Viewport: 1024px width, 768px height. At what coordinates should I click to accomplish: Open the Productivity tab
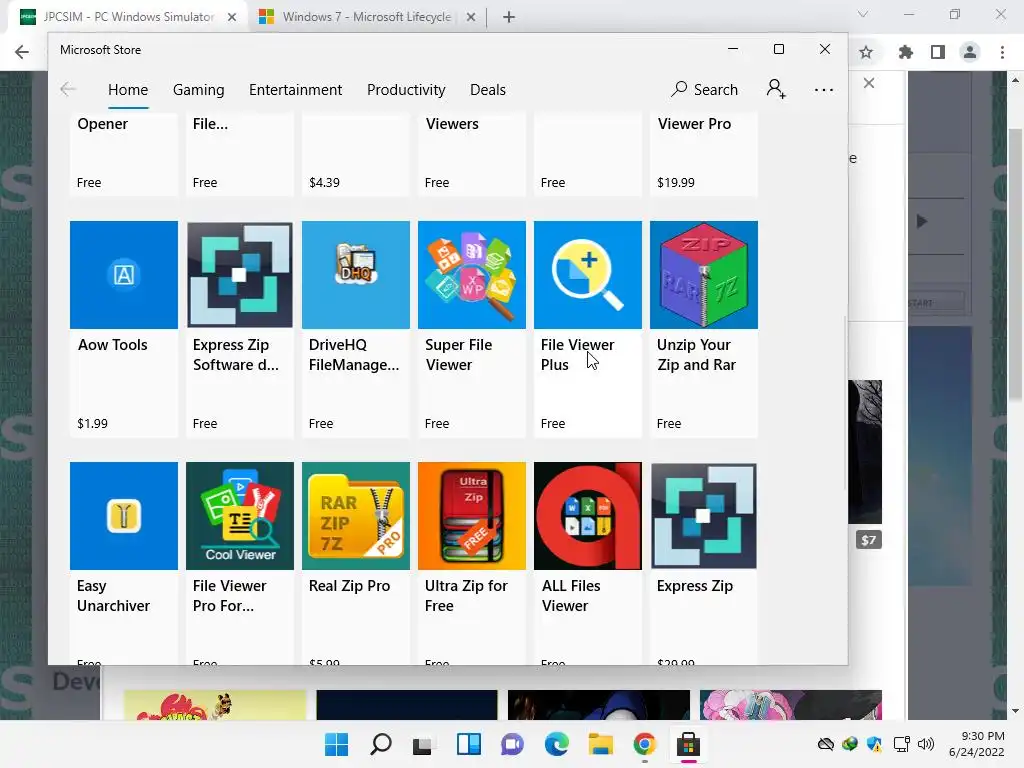[406, 89]
